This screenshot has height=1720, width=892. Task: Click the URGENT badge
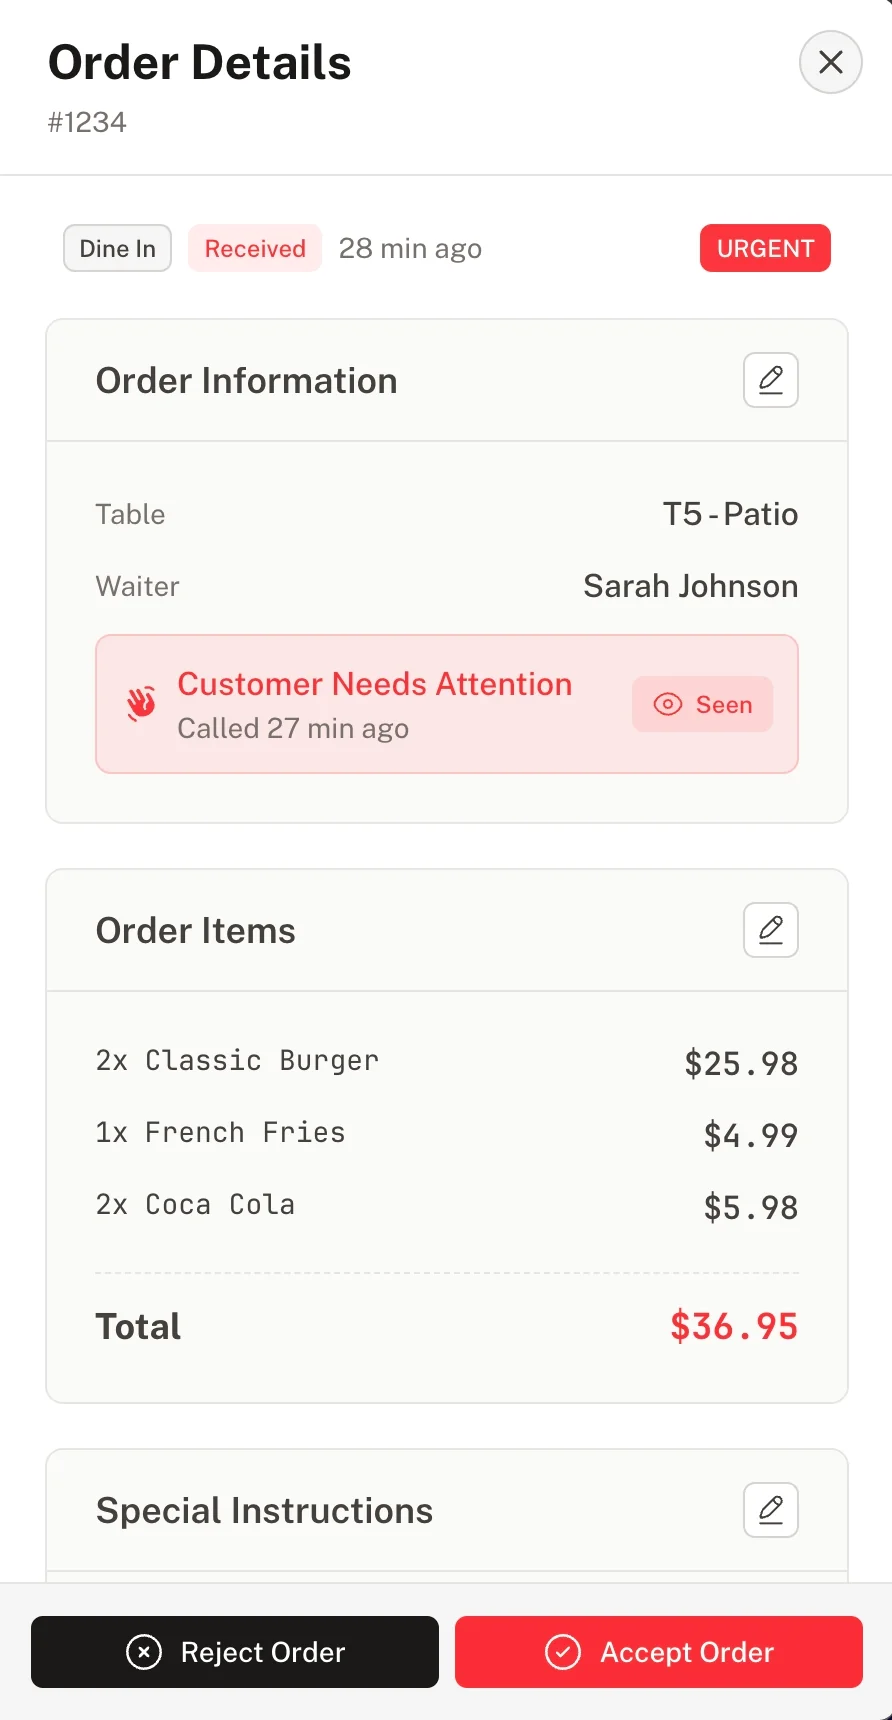(x=765, y=248)
